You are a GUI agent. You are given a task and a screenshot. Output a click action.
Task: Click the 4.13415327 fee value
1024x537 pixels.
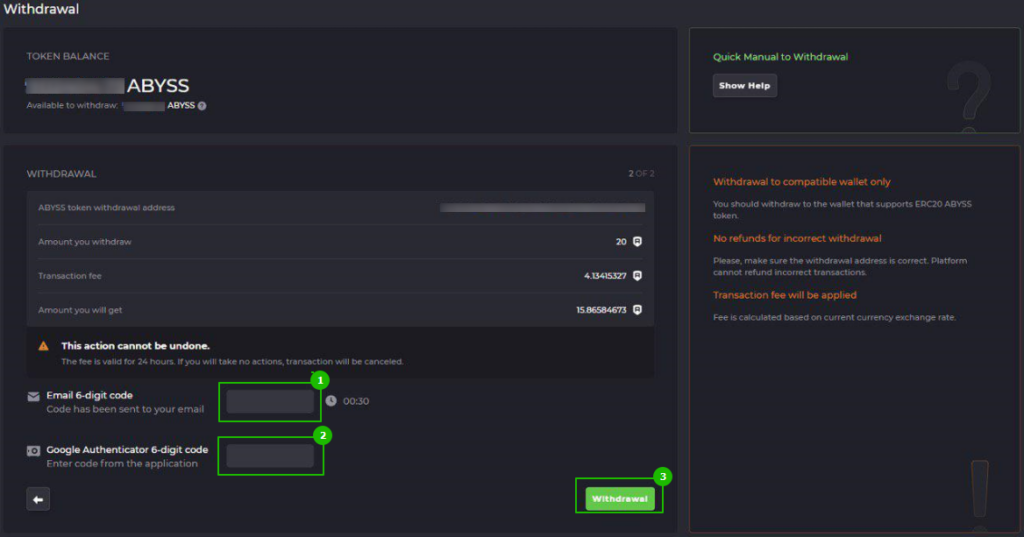click(x=605, y=276)
